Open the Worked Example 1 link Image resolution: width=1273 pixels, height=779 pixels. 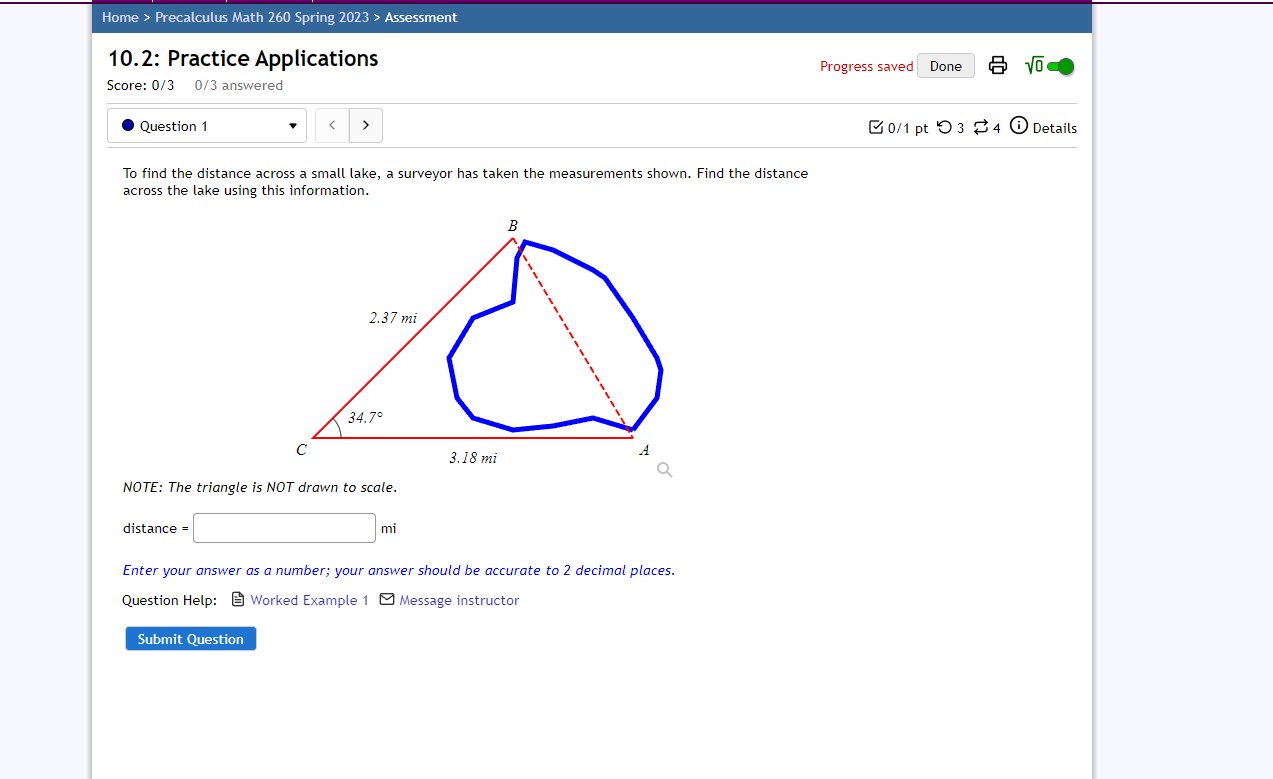click(x=309, y=599)
